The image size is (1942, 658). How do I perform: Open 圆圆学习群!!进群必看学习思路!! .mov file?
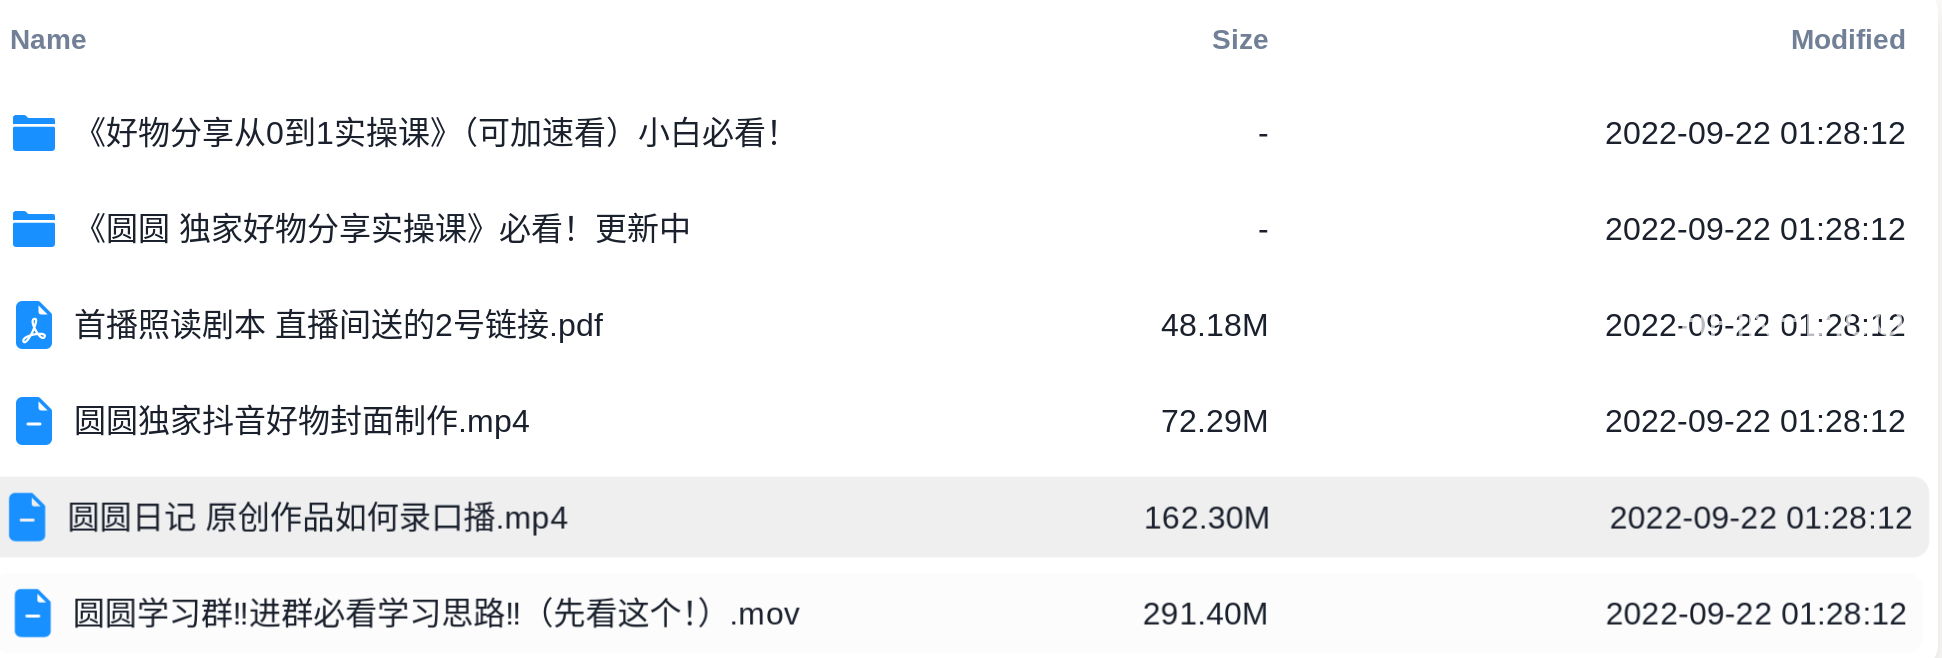pyautogui.click(x=436, y=613)
